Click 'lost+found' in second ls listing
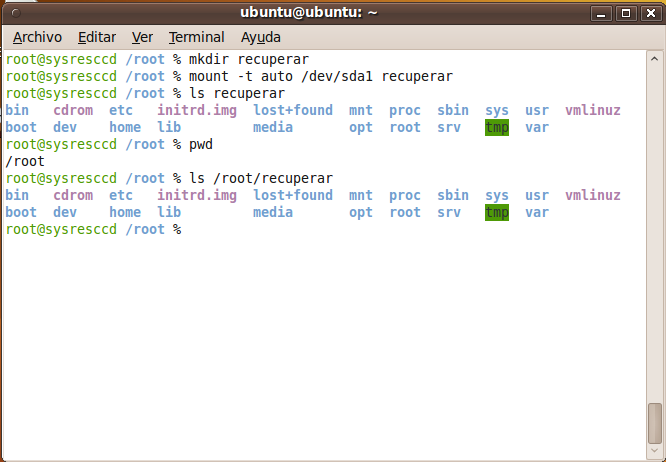 tap(293, 195)
